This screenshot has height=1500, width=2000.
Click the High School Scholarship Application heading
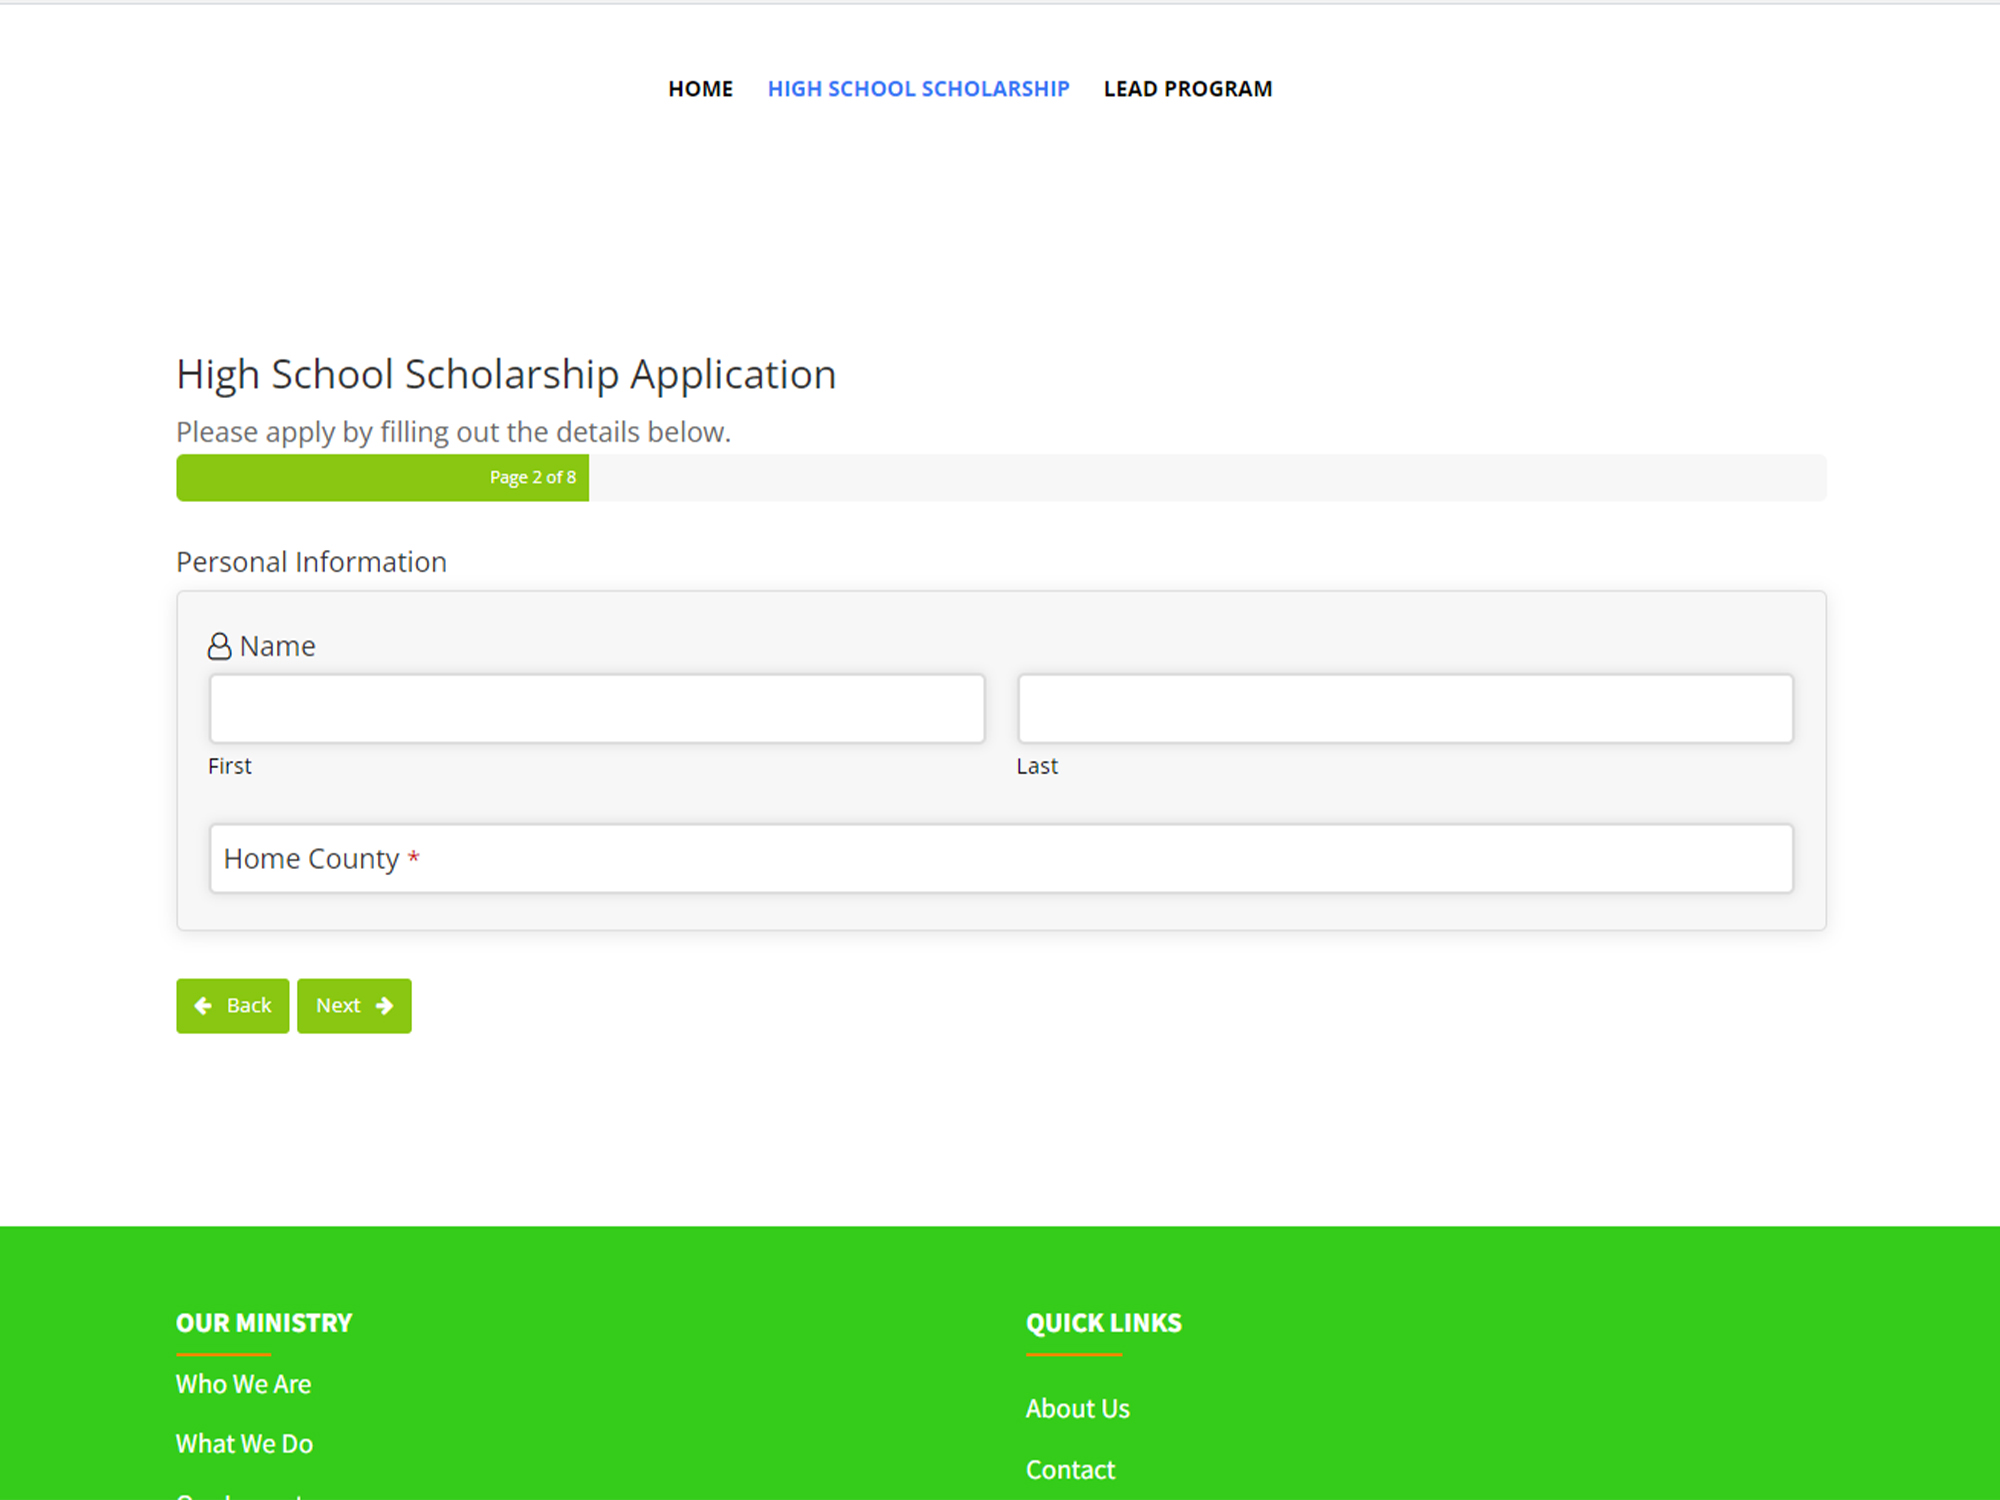(506, 375)
